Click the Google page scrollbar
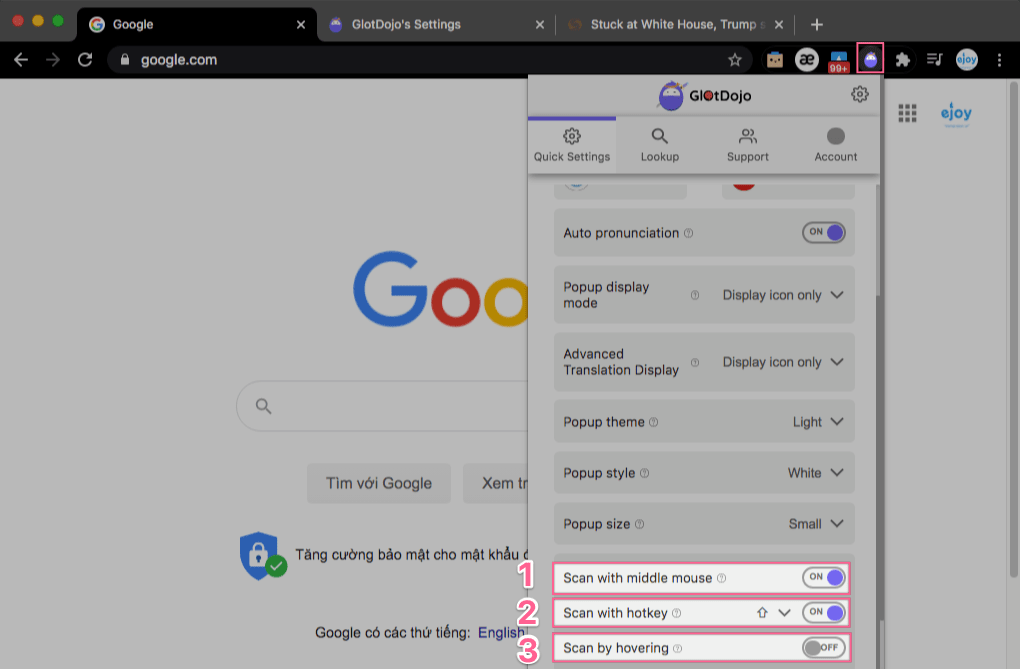Image resolution: width=1020 pixels, height=669 pixels. [x=1013, y=329]
